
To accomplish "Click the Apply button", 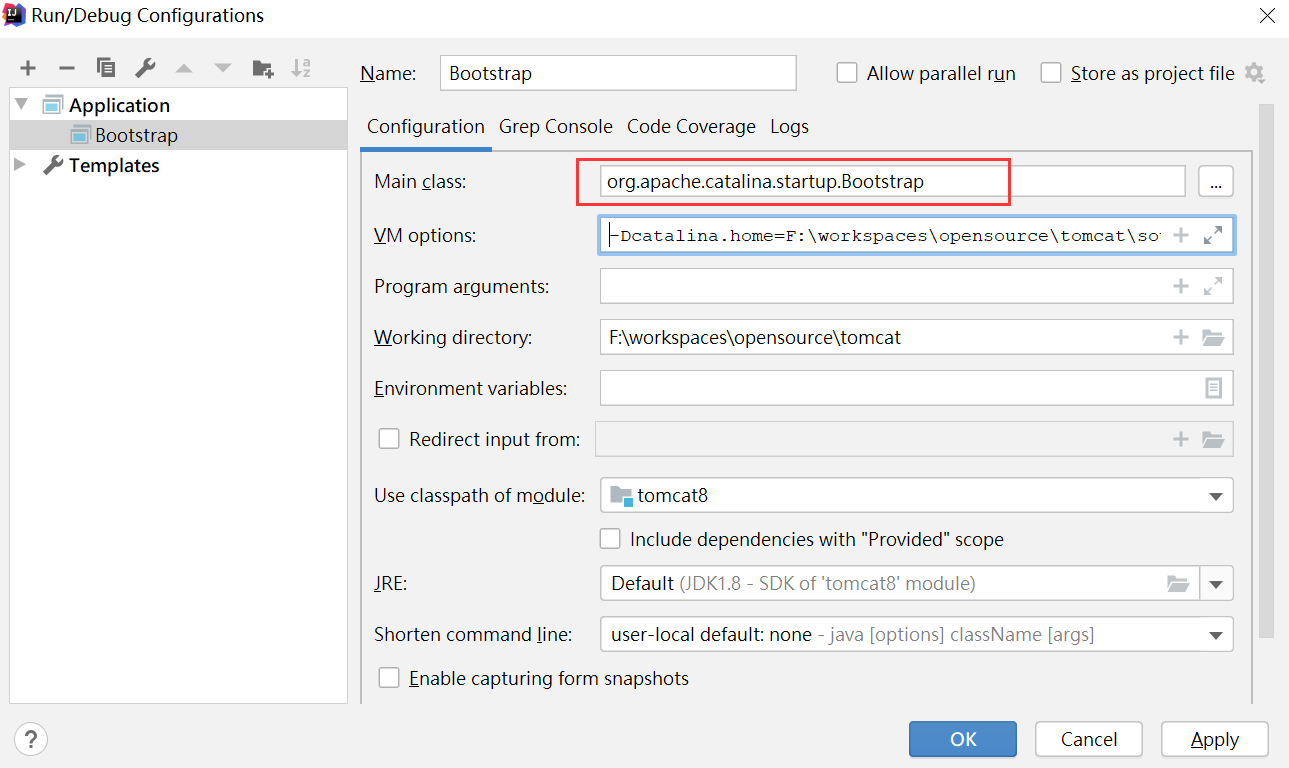I will (1215, 739).
